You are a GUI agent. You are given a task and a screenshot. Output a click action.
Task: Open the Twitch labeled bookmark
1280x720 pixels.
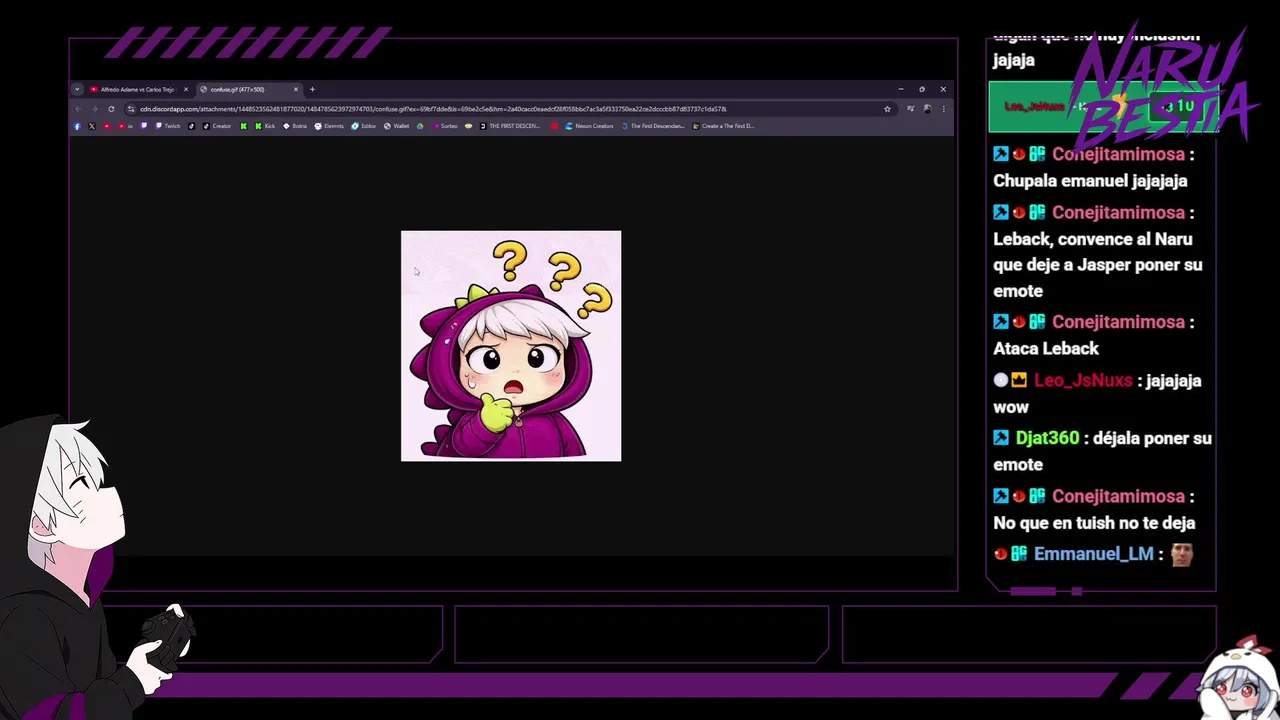click(169, 126)
